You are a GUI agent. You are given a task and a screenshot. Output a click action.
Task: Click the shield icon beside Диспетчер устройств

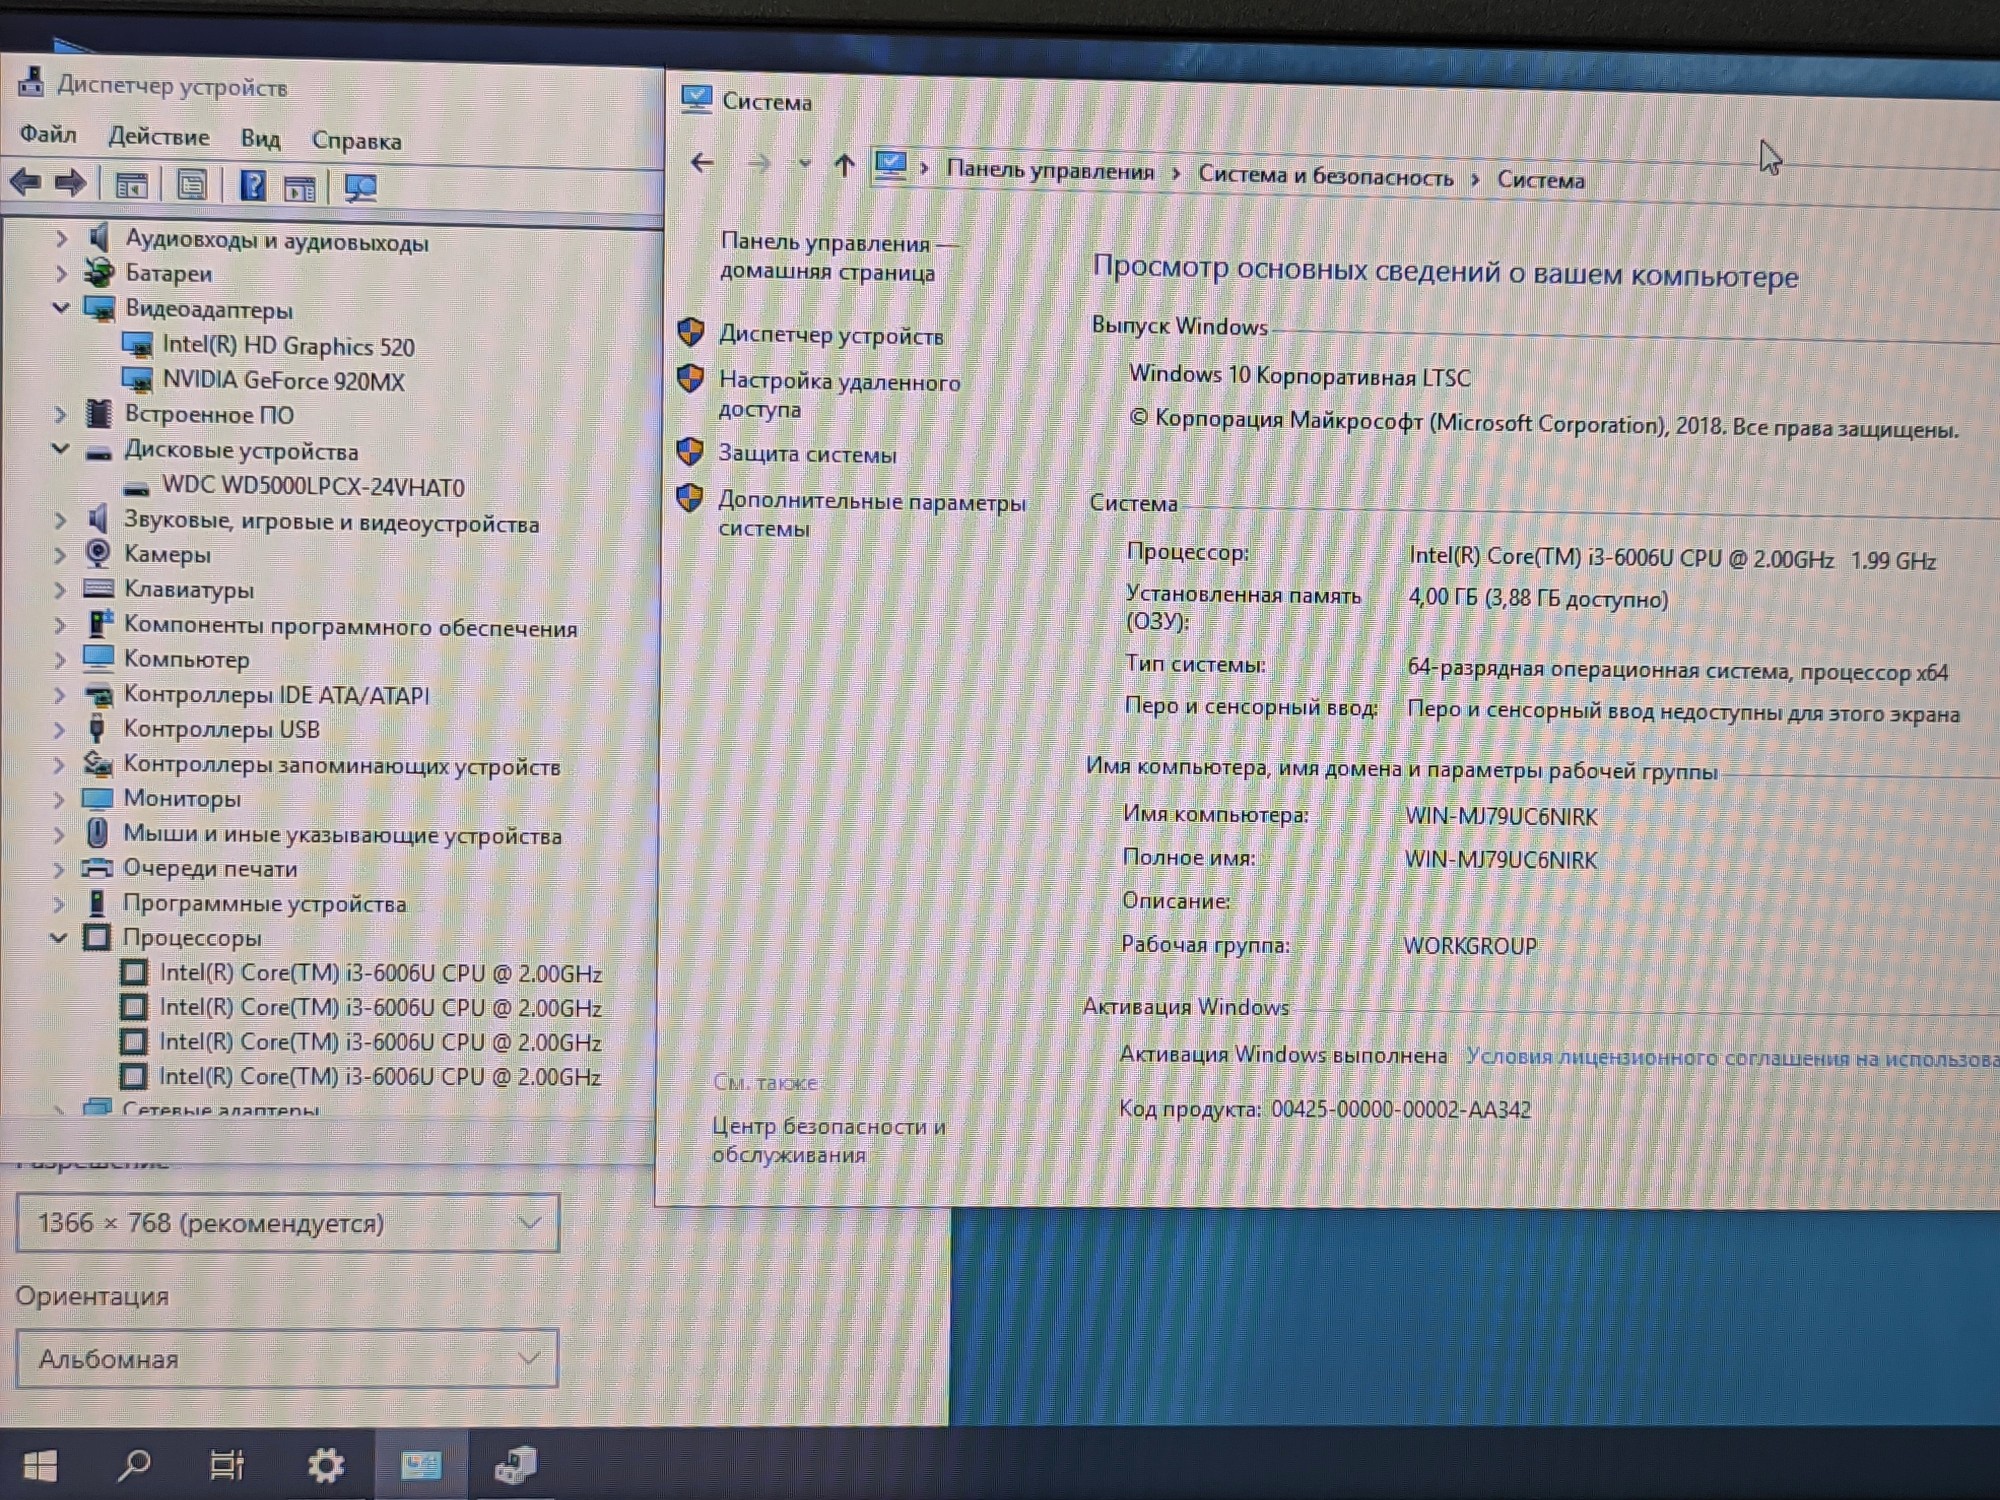(690, 332)
